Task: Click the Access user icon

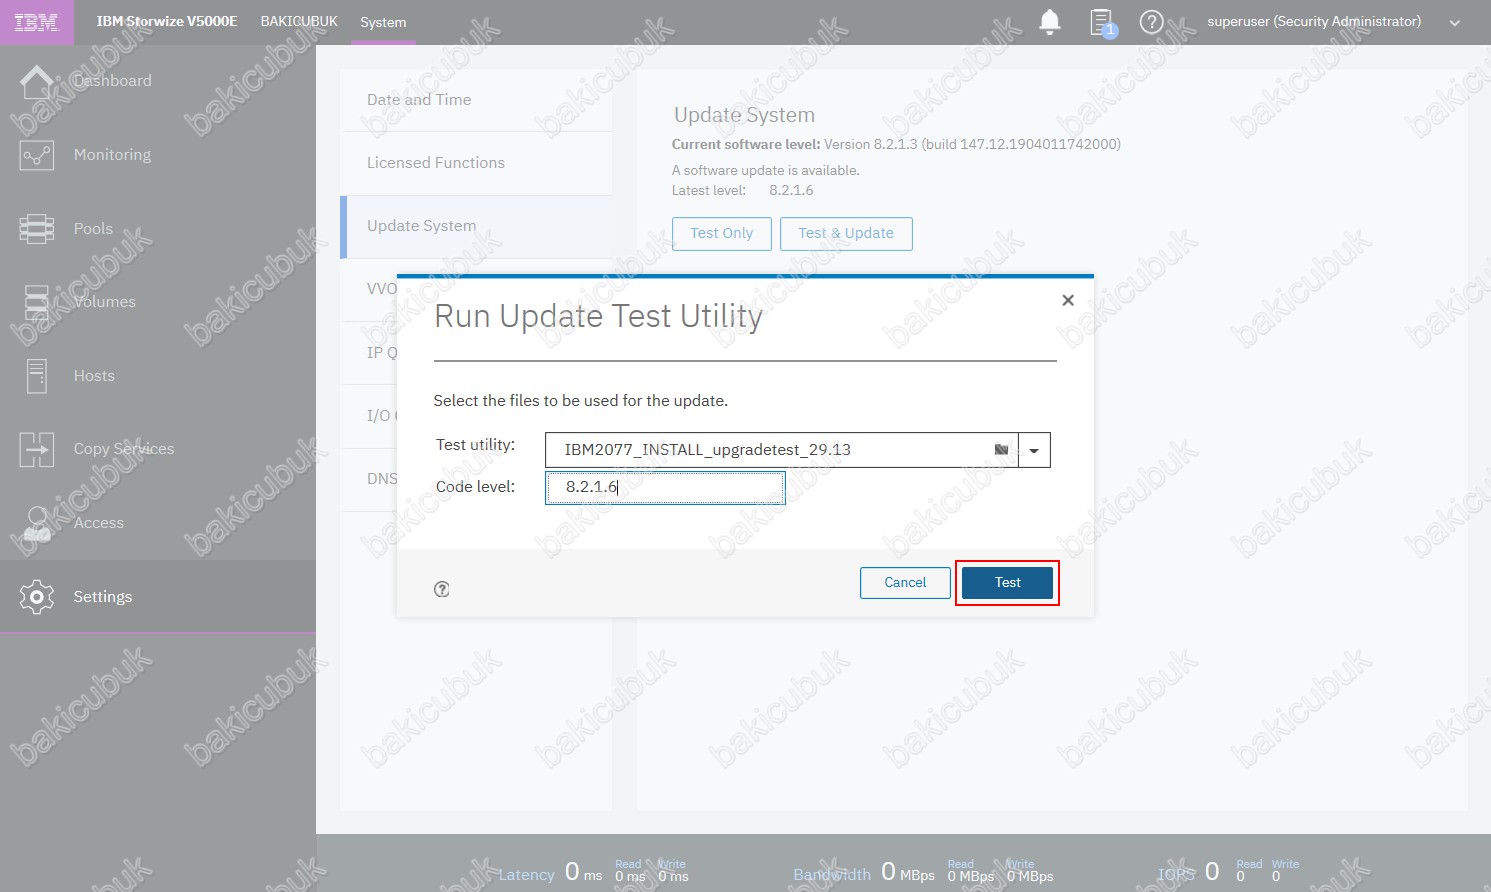Action: point(37,523)
